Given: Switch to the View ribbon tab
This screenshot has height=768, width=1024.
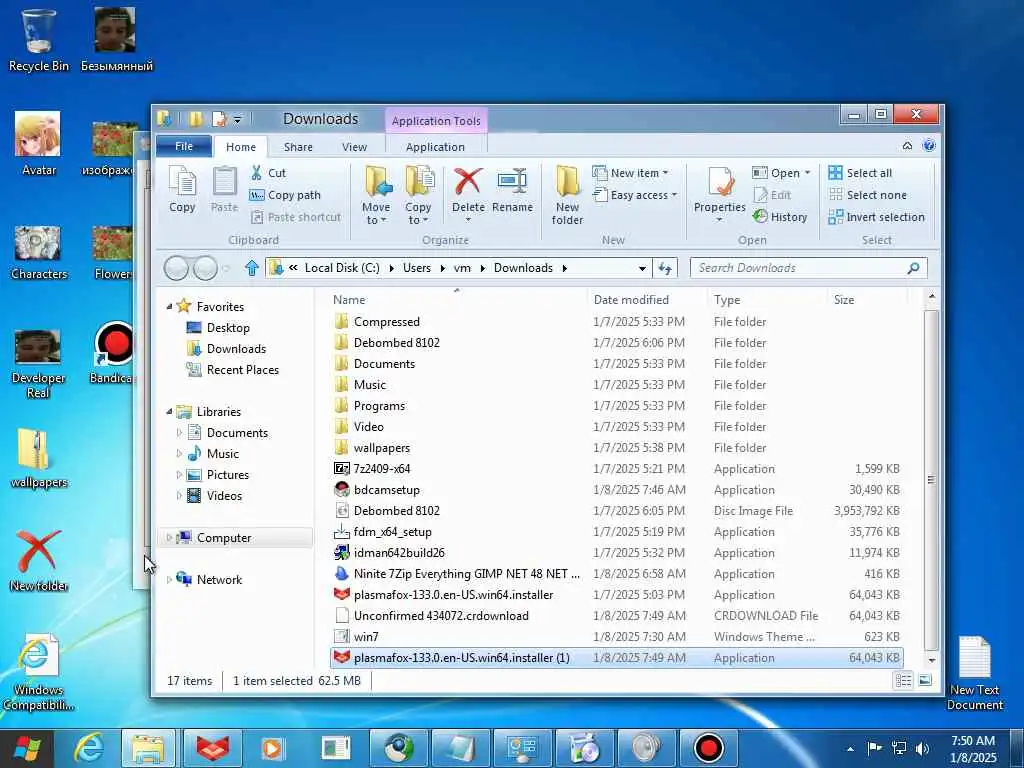Looking at the screenshot, I should [x=355, y=147].
